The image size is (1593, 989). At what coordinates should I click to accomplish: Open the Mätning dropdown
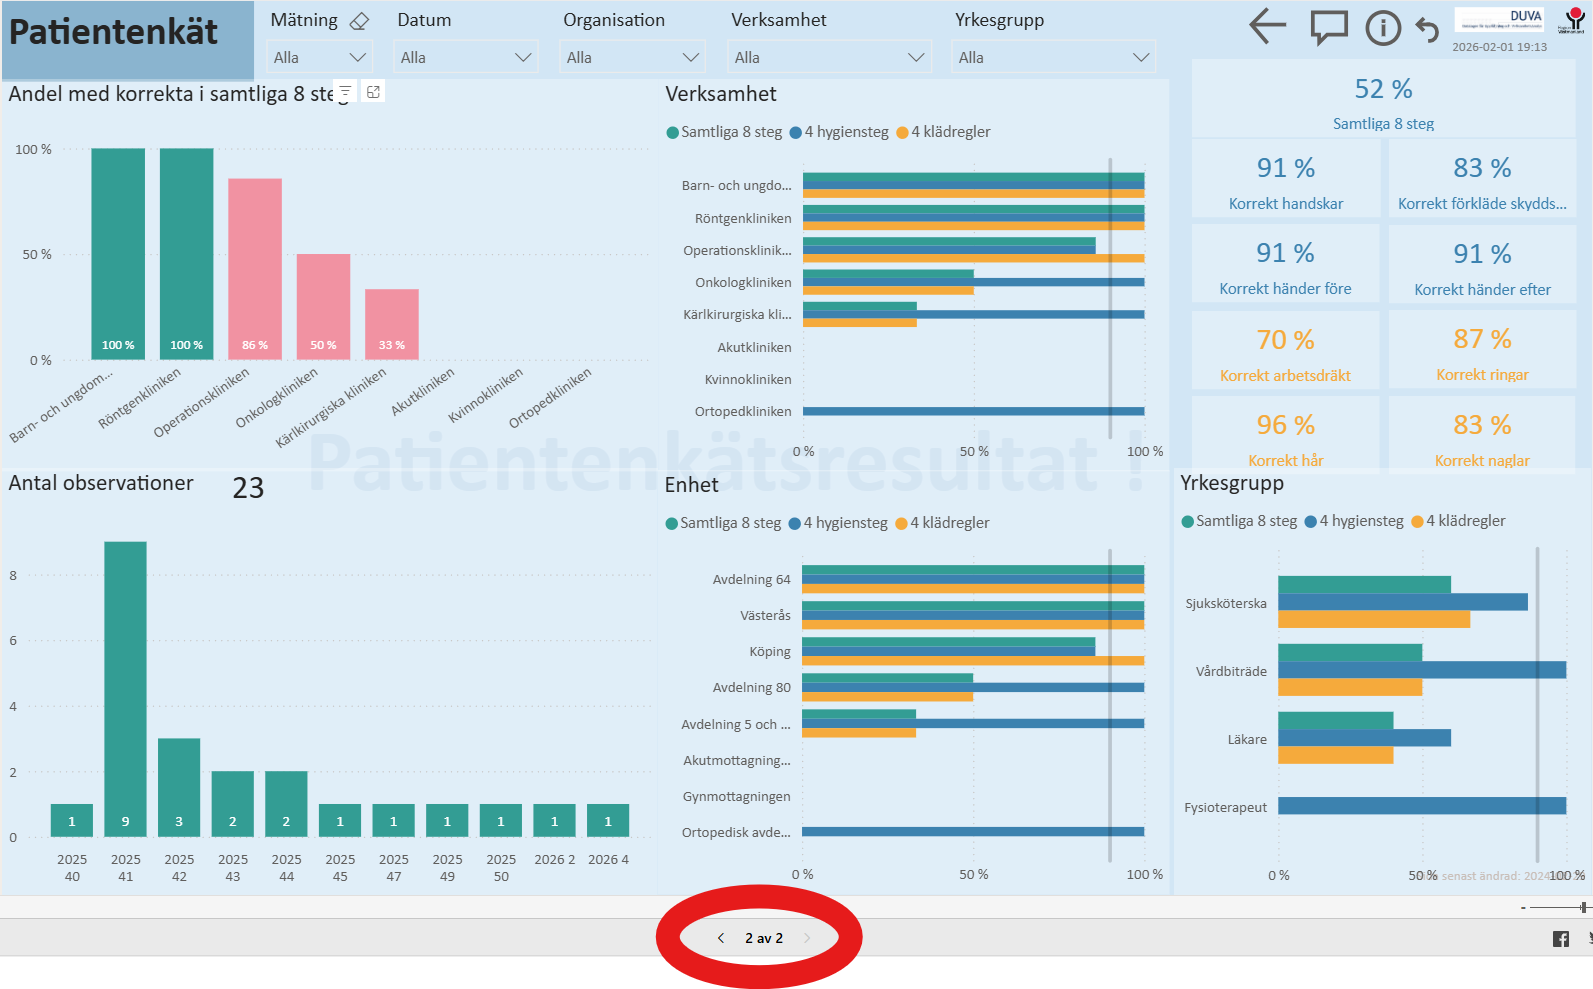(x=320, y=58)
